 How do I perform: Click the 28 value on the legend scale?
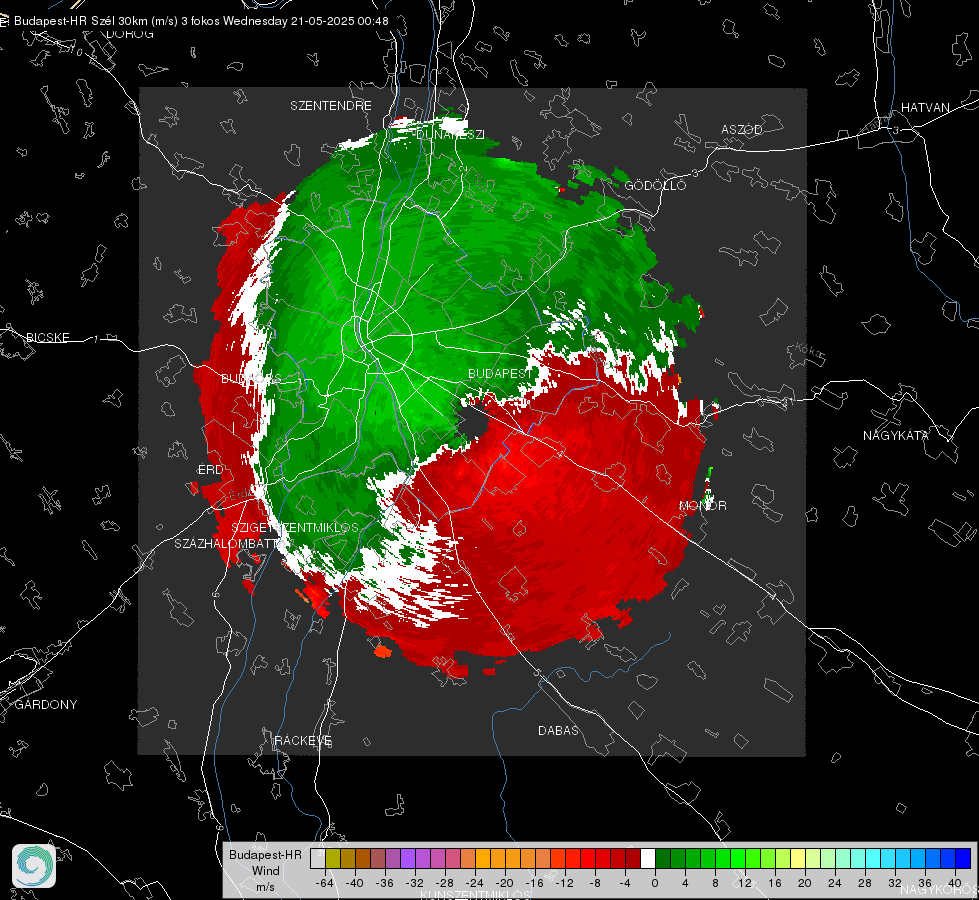point(864,883)
